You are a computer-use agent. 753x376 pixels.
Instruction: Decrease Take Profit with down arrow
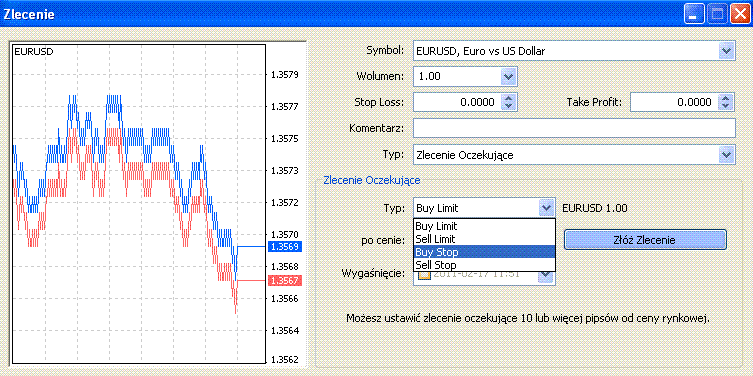coord(726,106)
